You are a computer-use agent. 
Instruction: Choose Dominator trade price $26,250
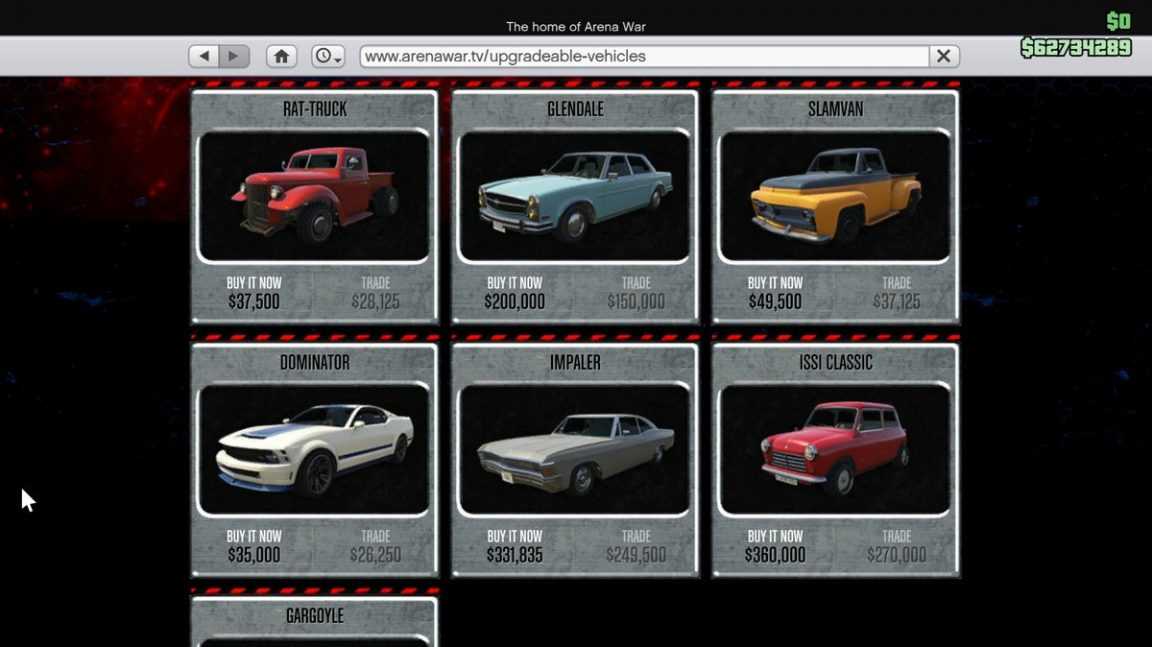pyautogui.click(x=375, y=546)
